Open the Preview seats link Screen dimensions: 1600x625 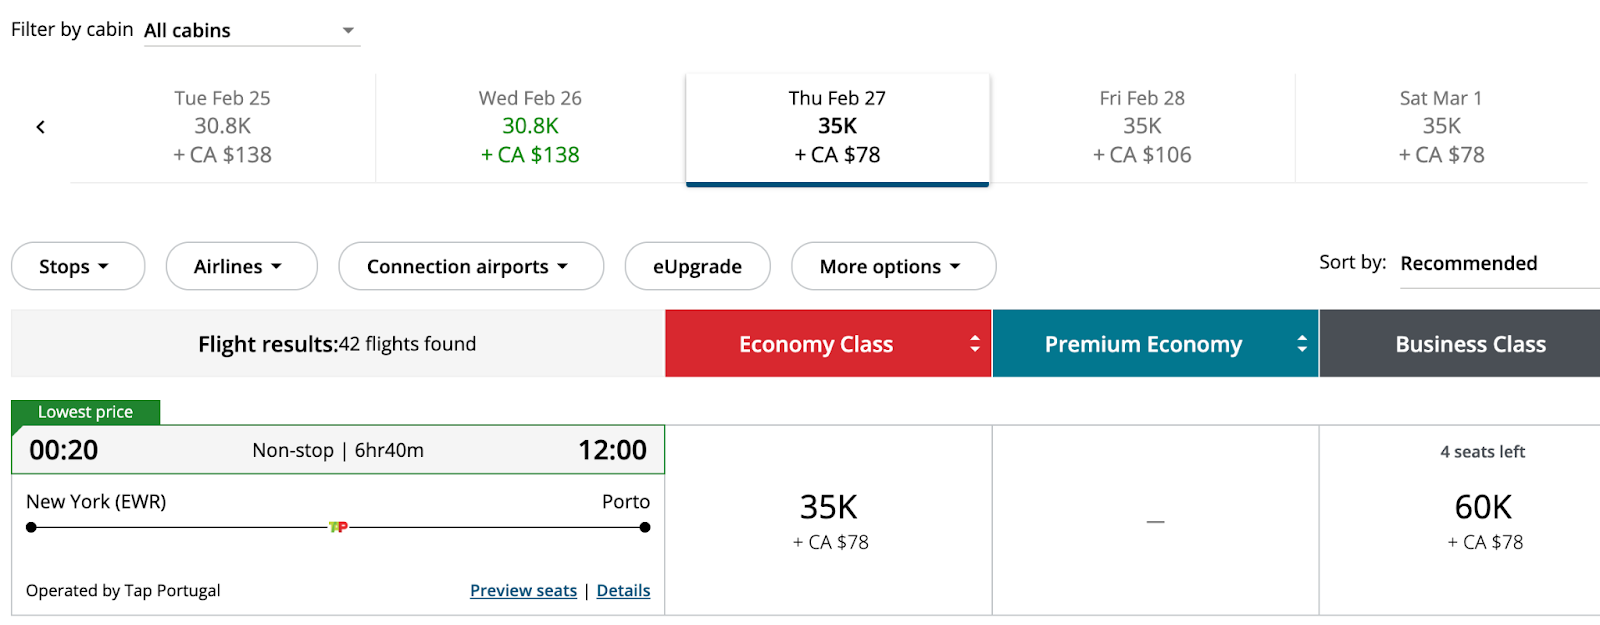click(x=523, y=591)
